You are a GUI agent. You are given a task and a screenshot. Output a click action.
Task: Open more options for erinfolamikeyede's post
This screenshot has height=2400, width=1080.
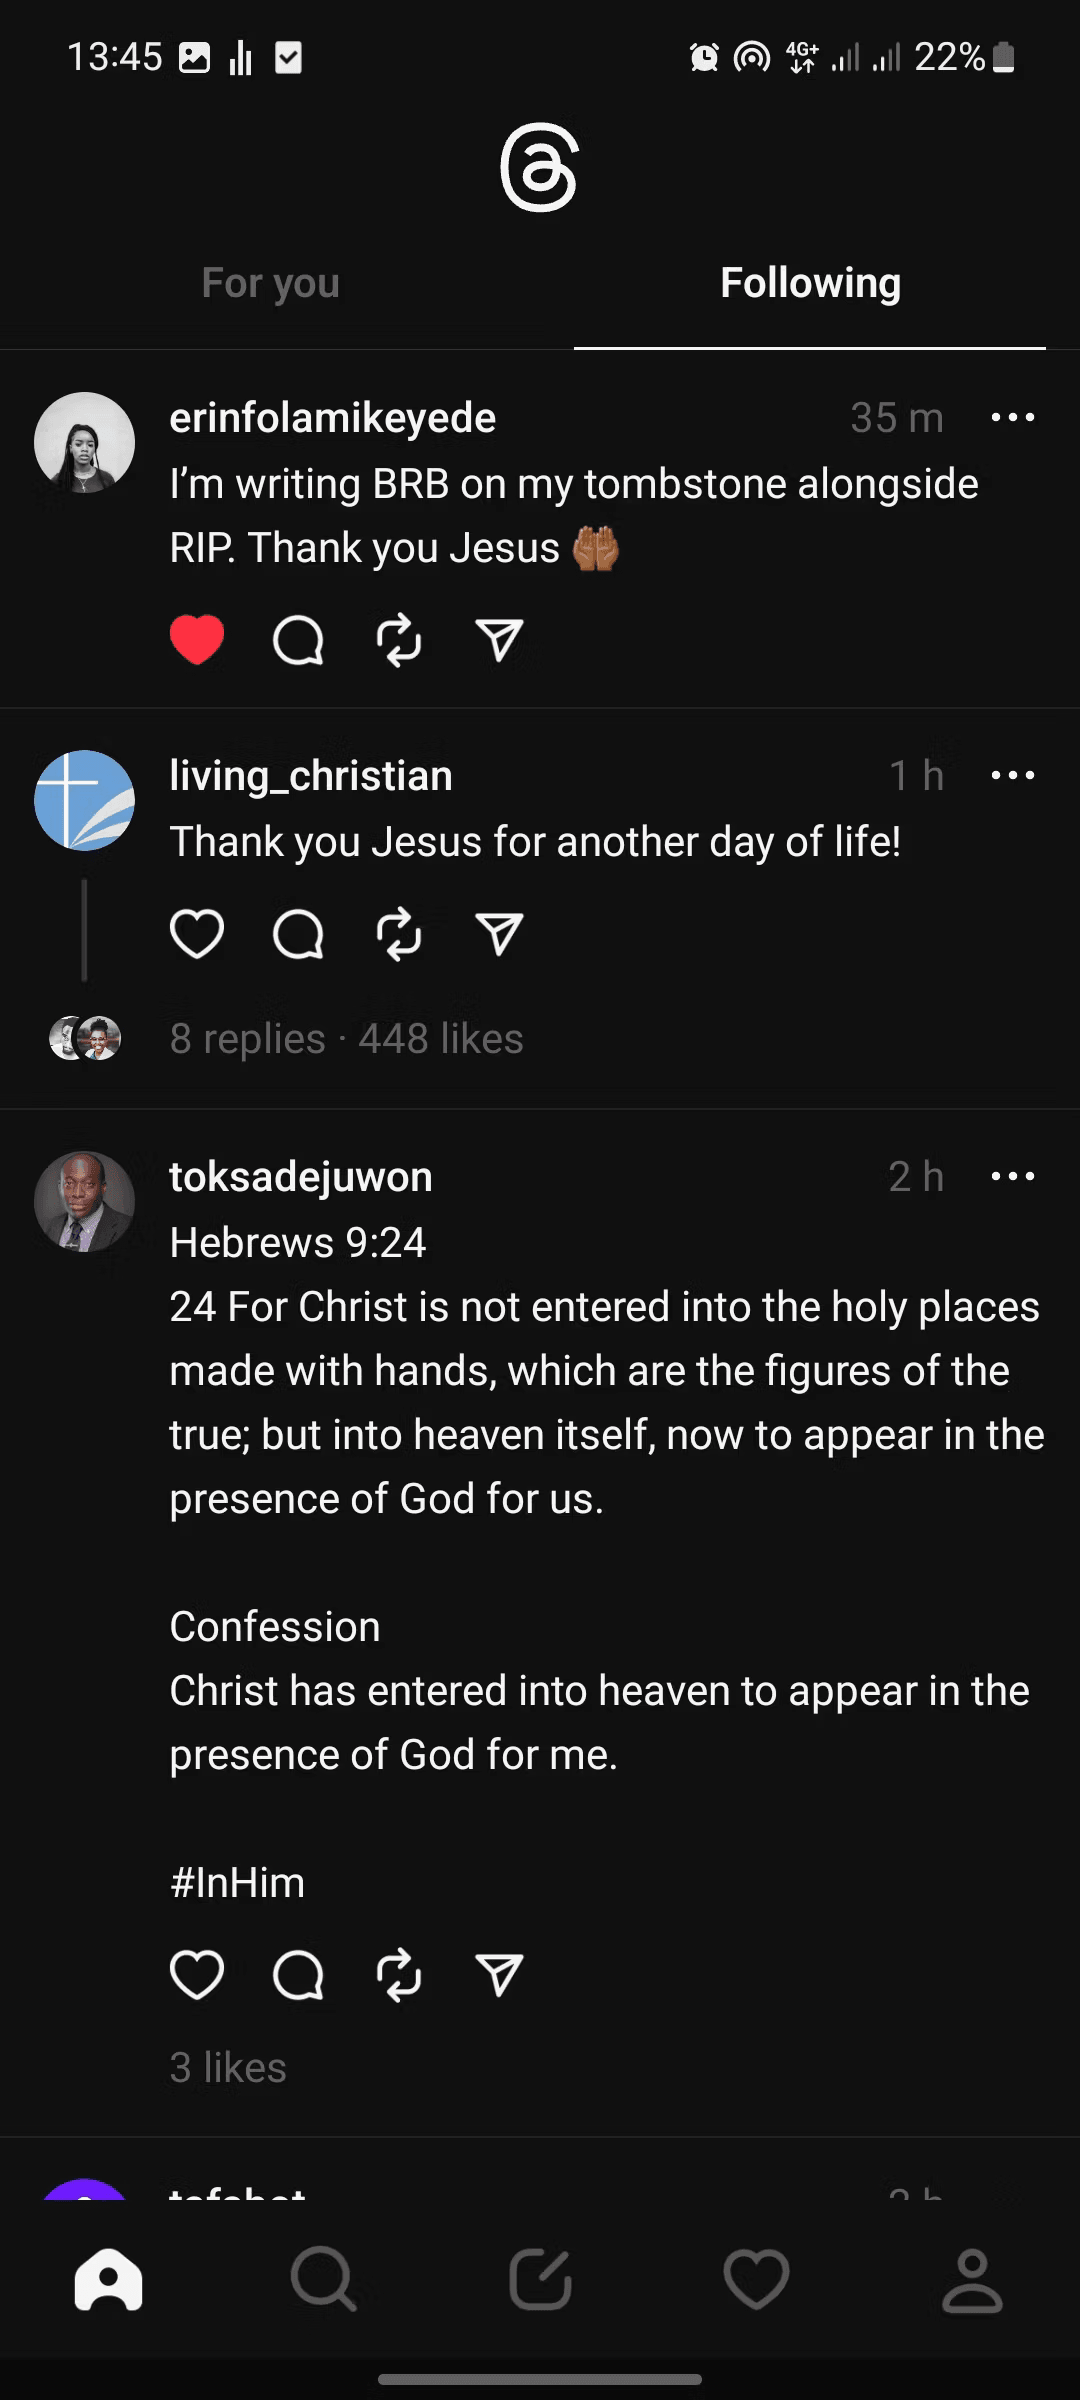pyautogui.click(x=1012, y=417)
